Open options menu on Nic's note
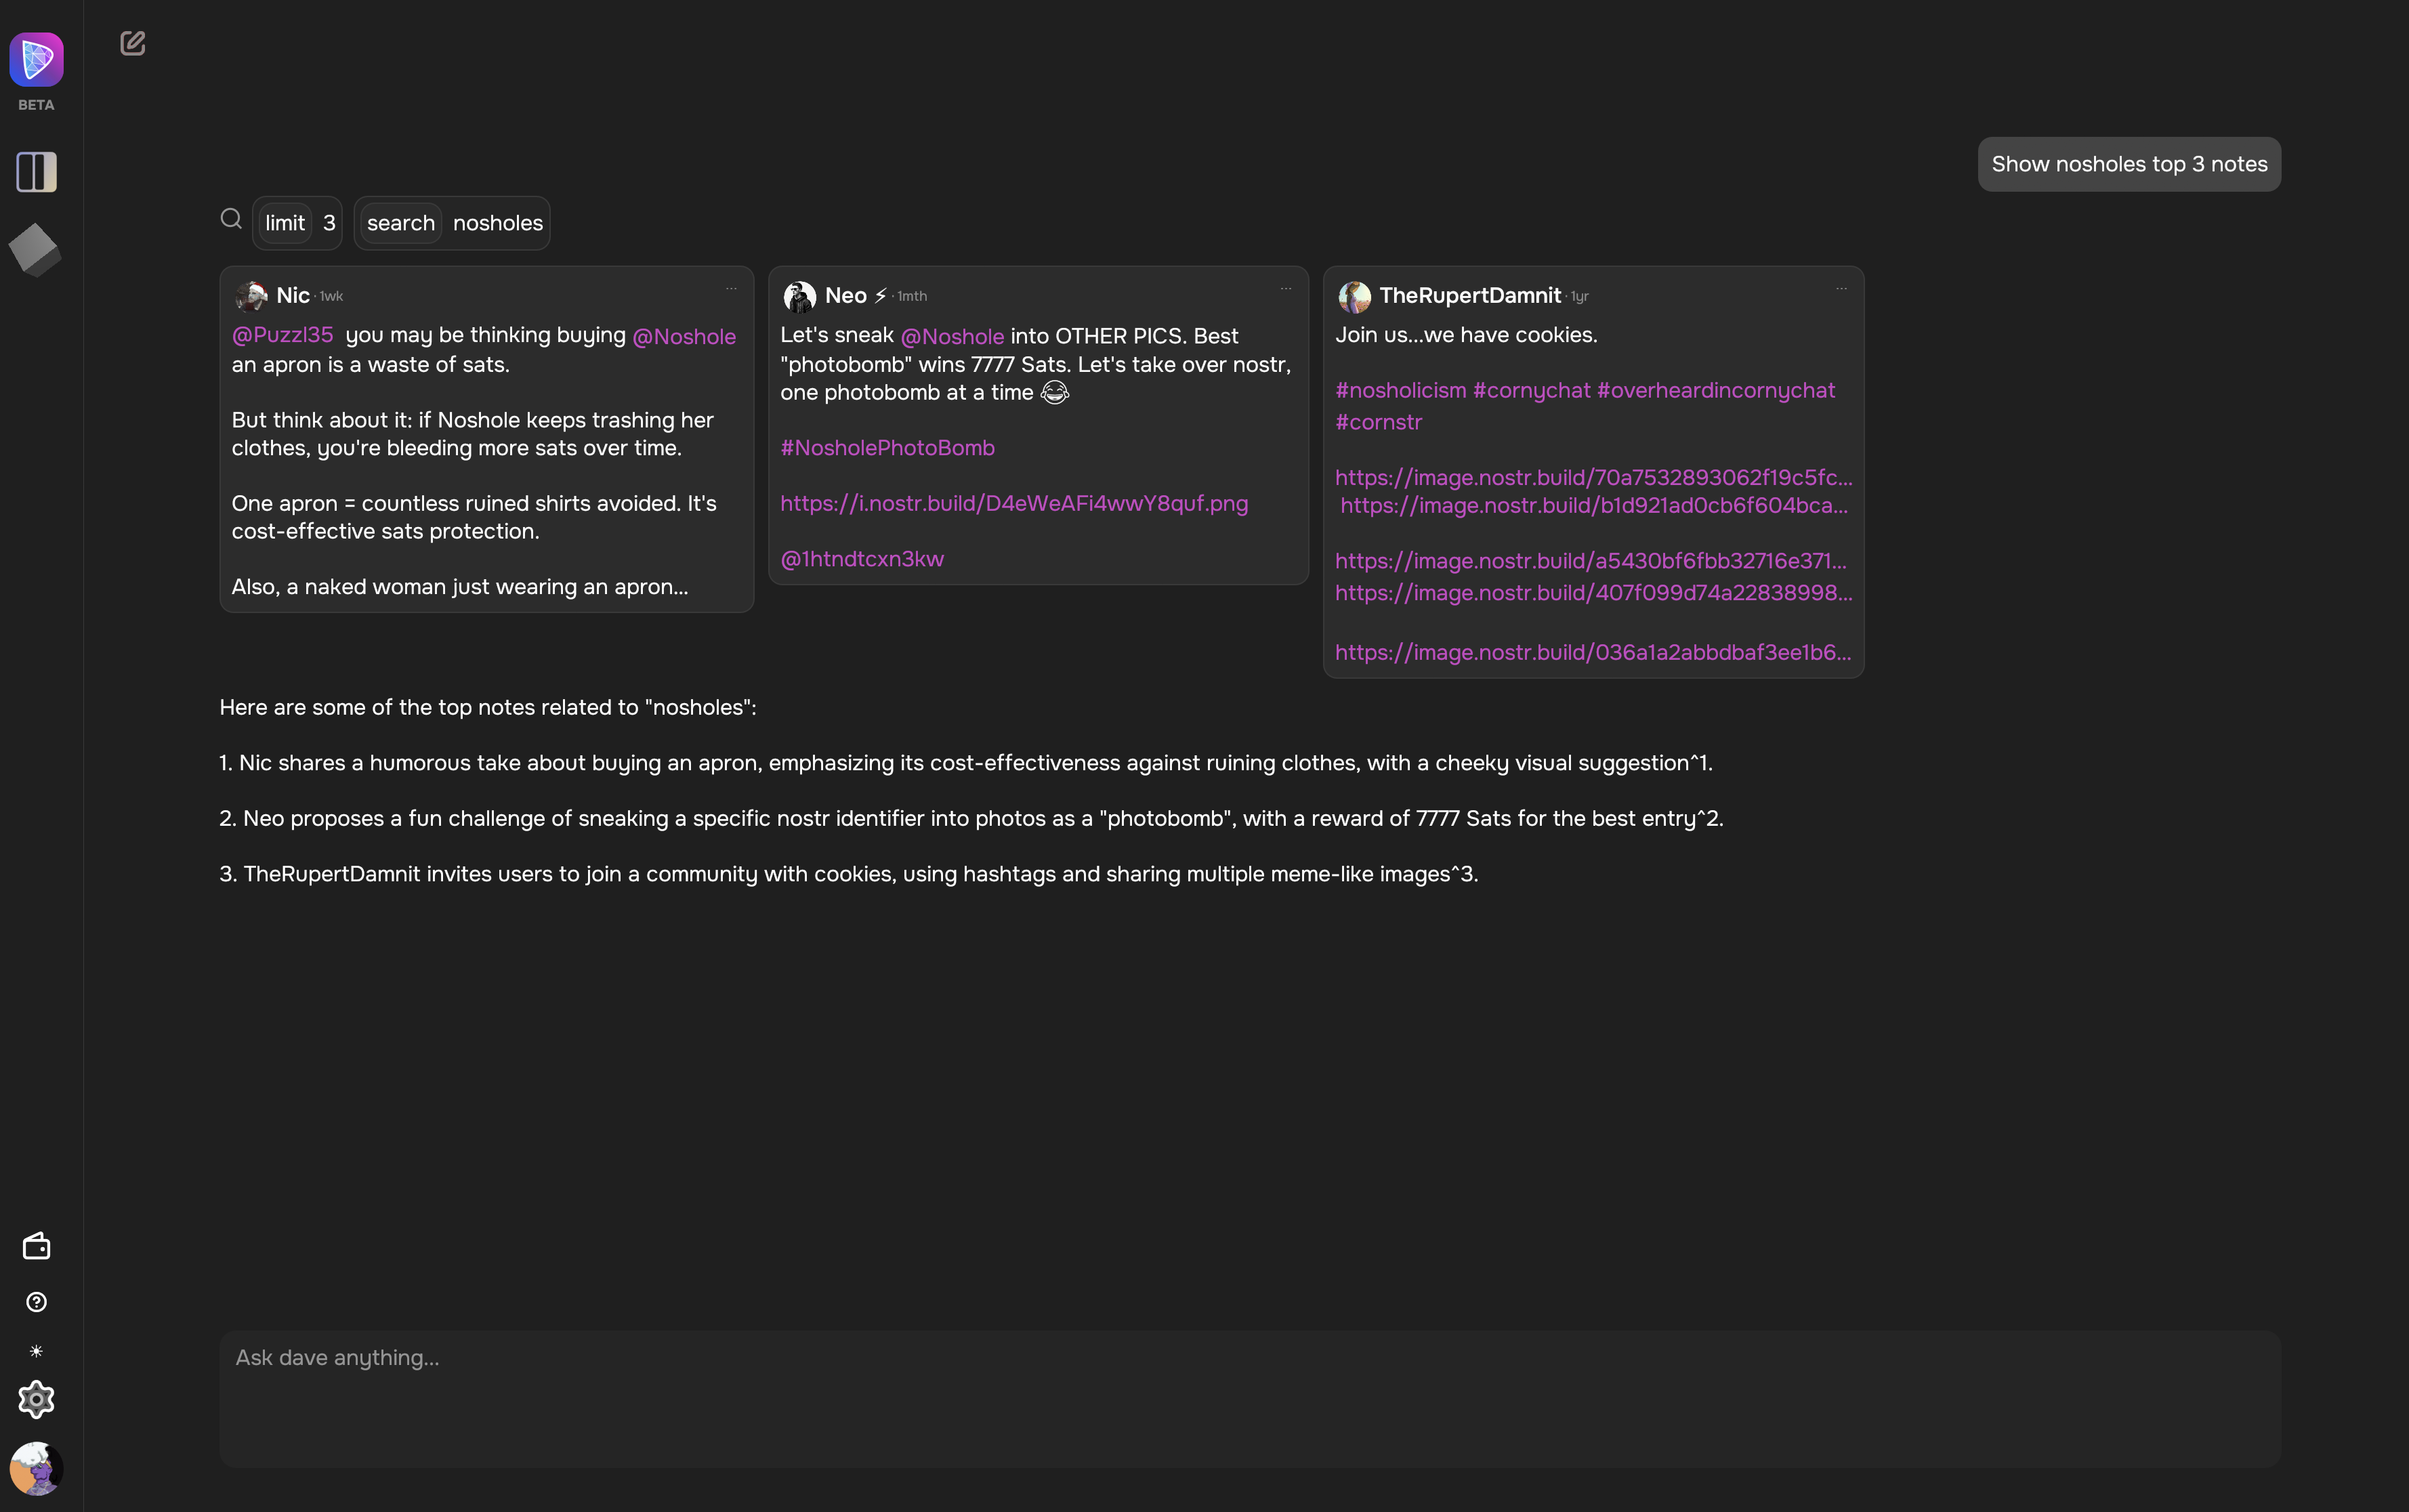The height and width of the screenshot is (1512, 2409). [x=731, y=289]
